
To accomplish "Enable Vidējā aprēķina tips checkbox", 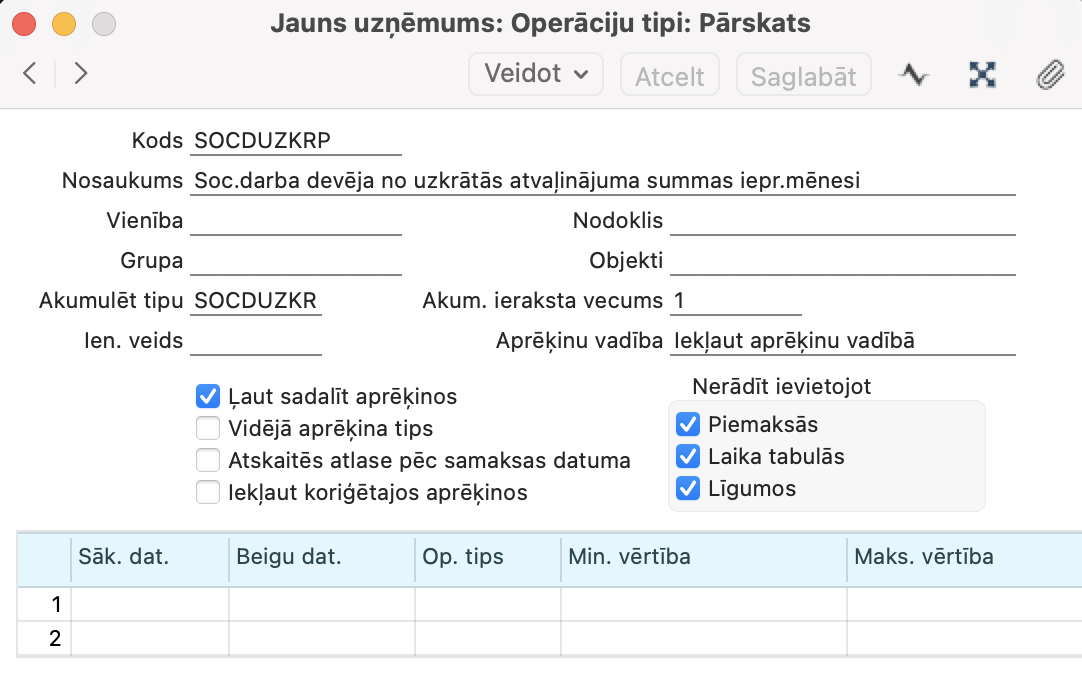I will coord(208,429).
